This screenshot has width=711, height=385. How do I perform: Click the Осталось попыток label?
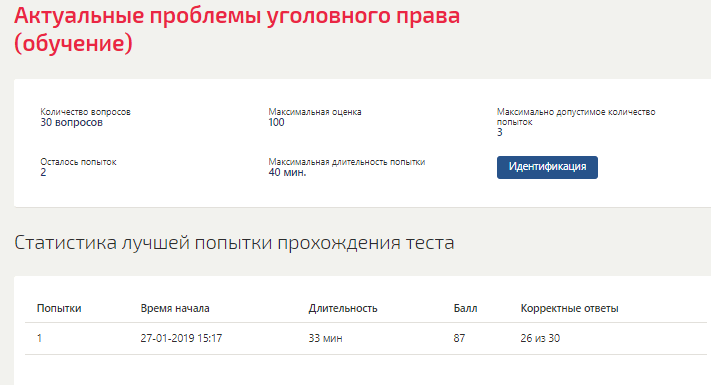[x=78, y=162]
